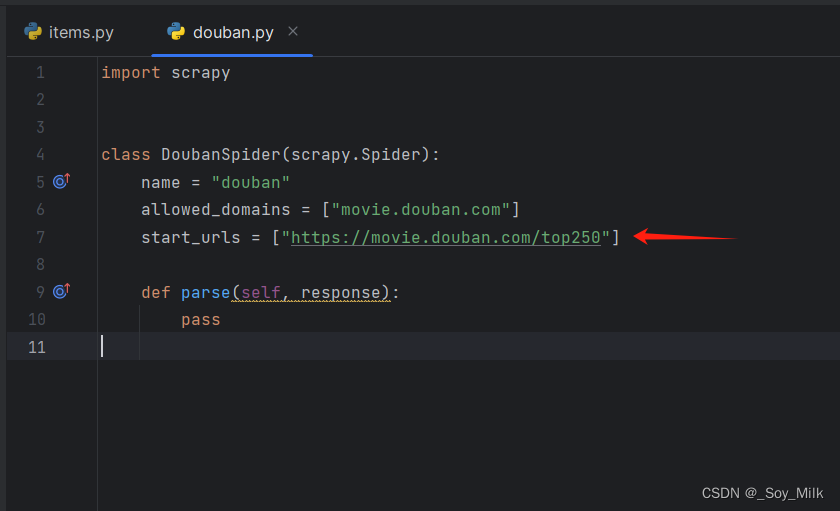Click line number 7 in gutter

click(x=40, y=237)
